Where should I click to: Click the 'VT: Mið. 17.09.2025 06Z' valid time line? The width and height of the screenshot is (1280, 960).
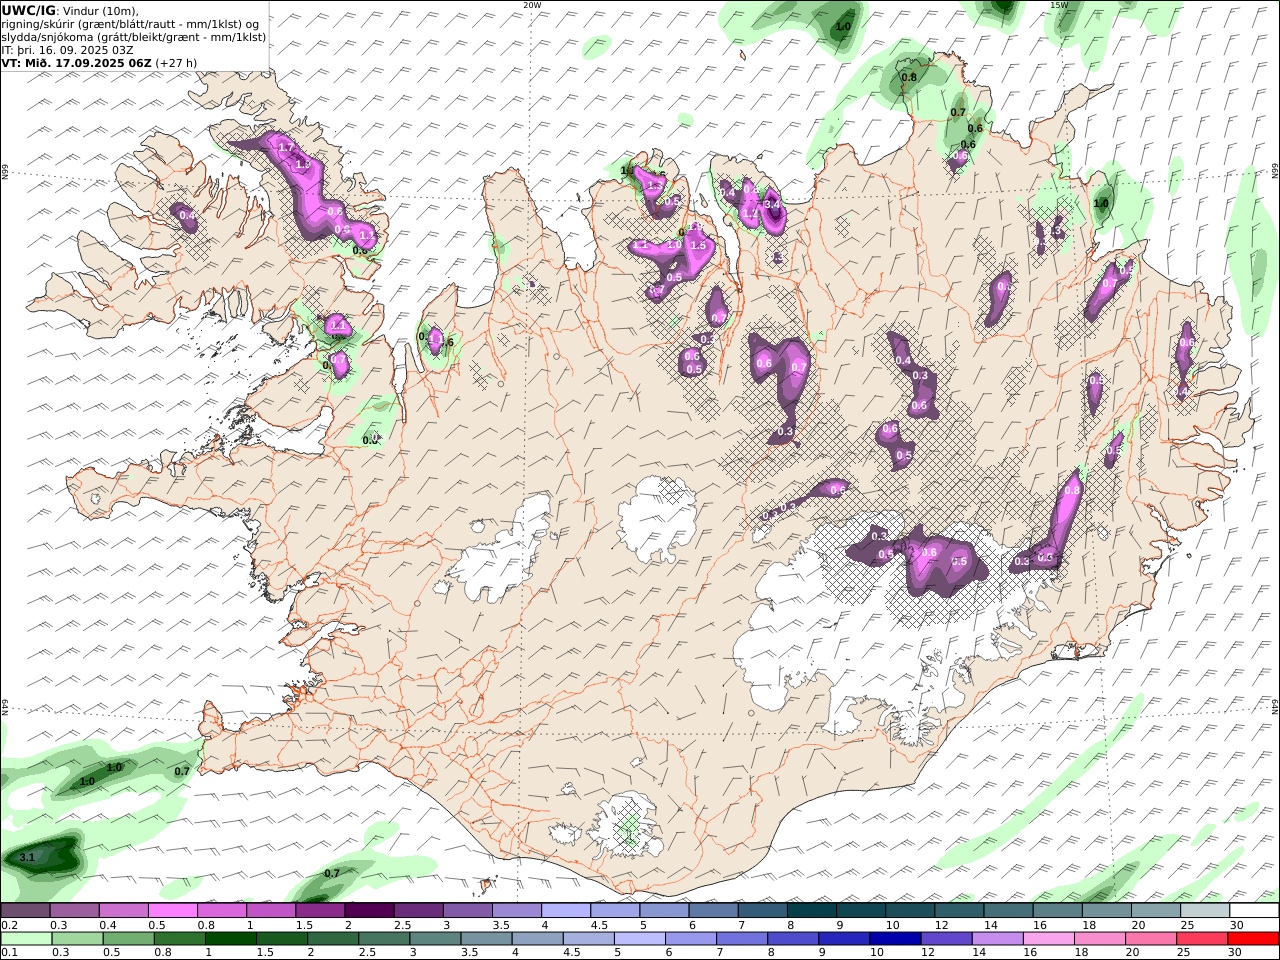tap(77, 62)
